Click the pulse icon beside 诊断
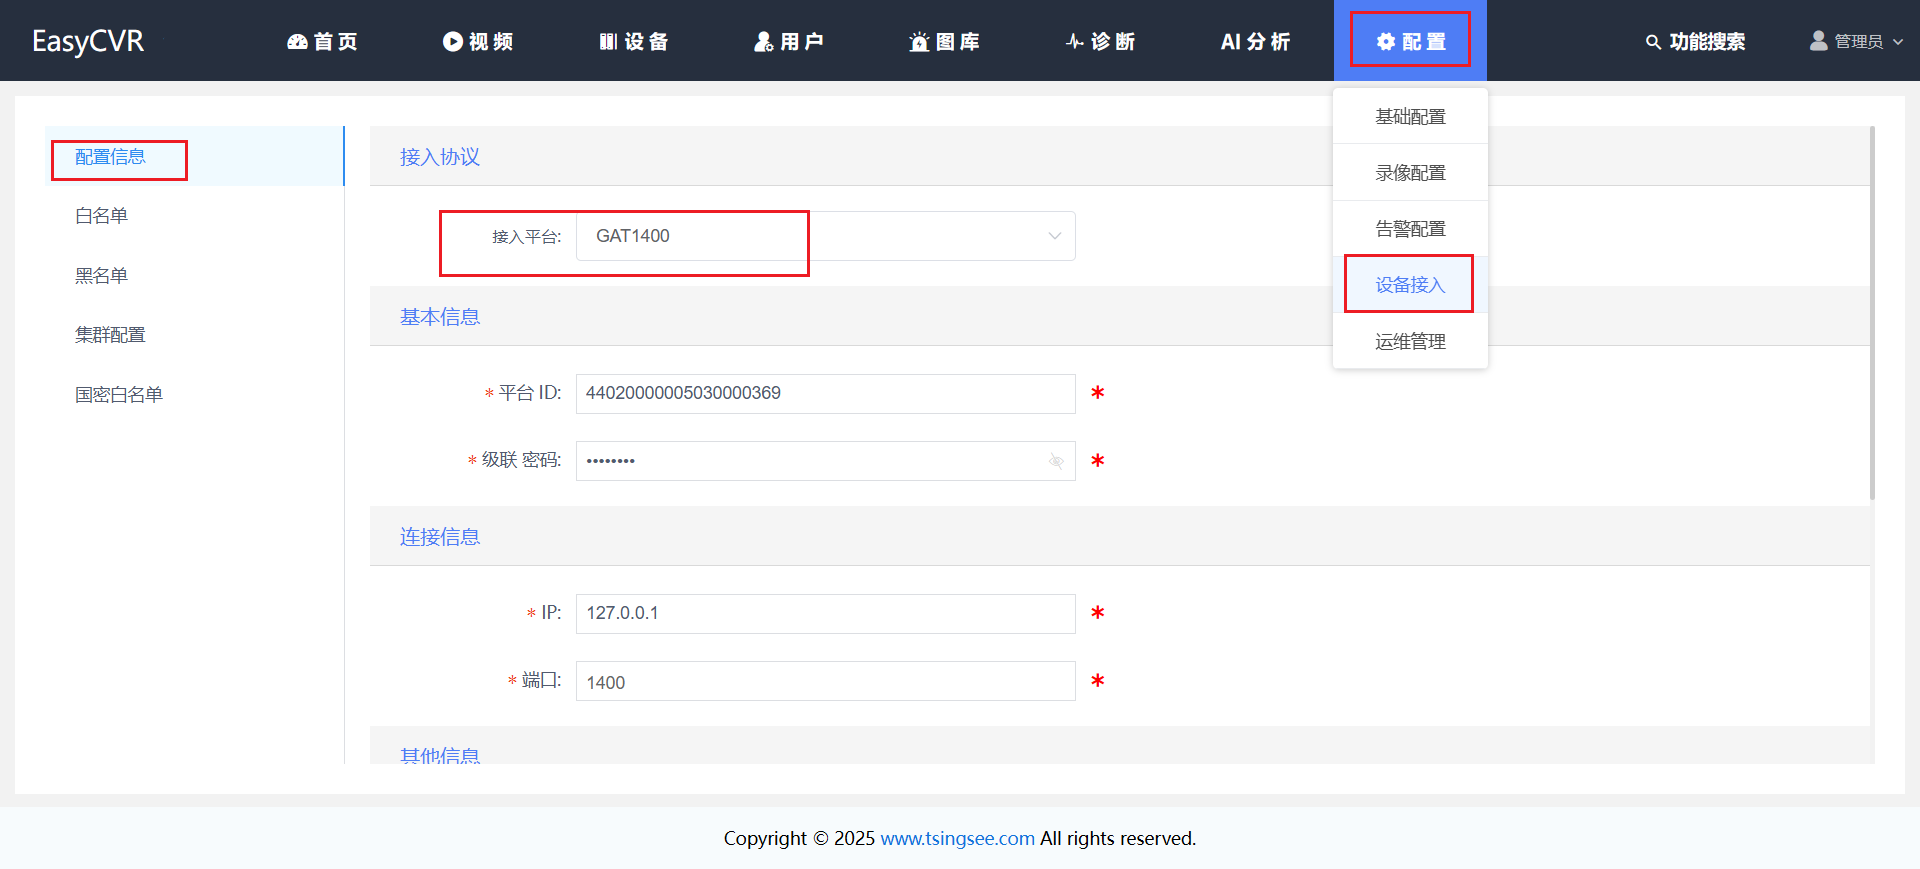 pos(1075,41)
